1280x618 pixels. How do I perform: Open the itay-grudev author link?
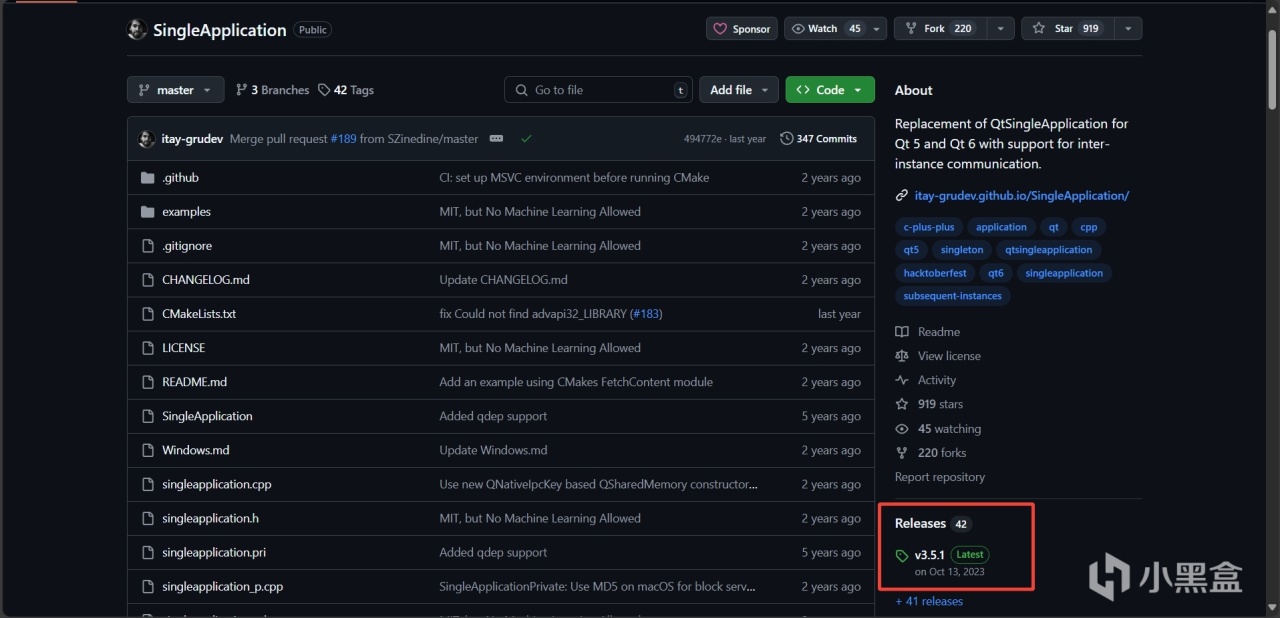tap(193, 139)
